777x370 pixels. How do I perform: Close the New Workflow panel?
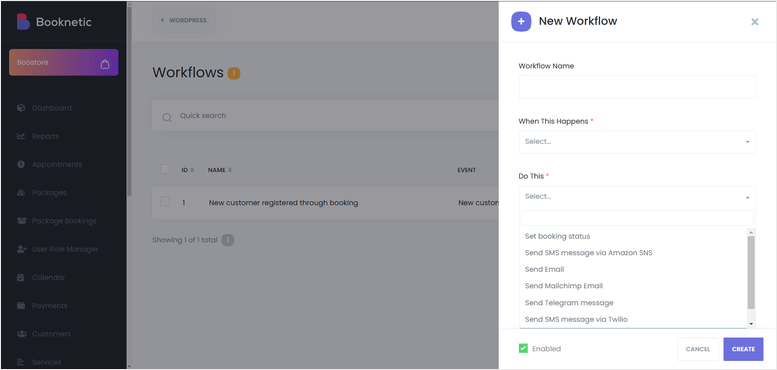[754, 22]
